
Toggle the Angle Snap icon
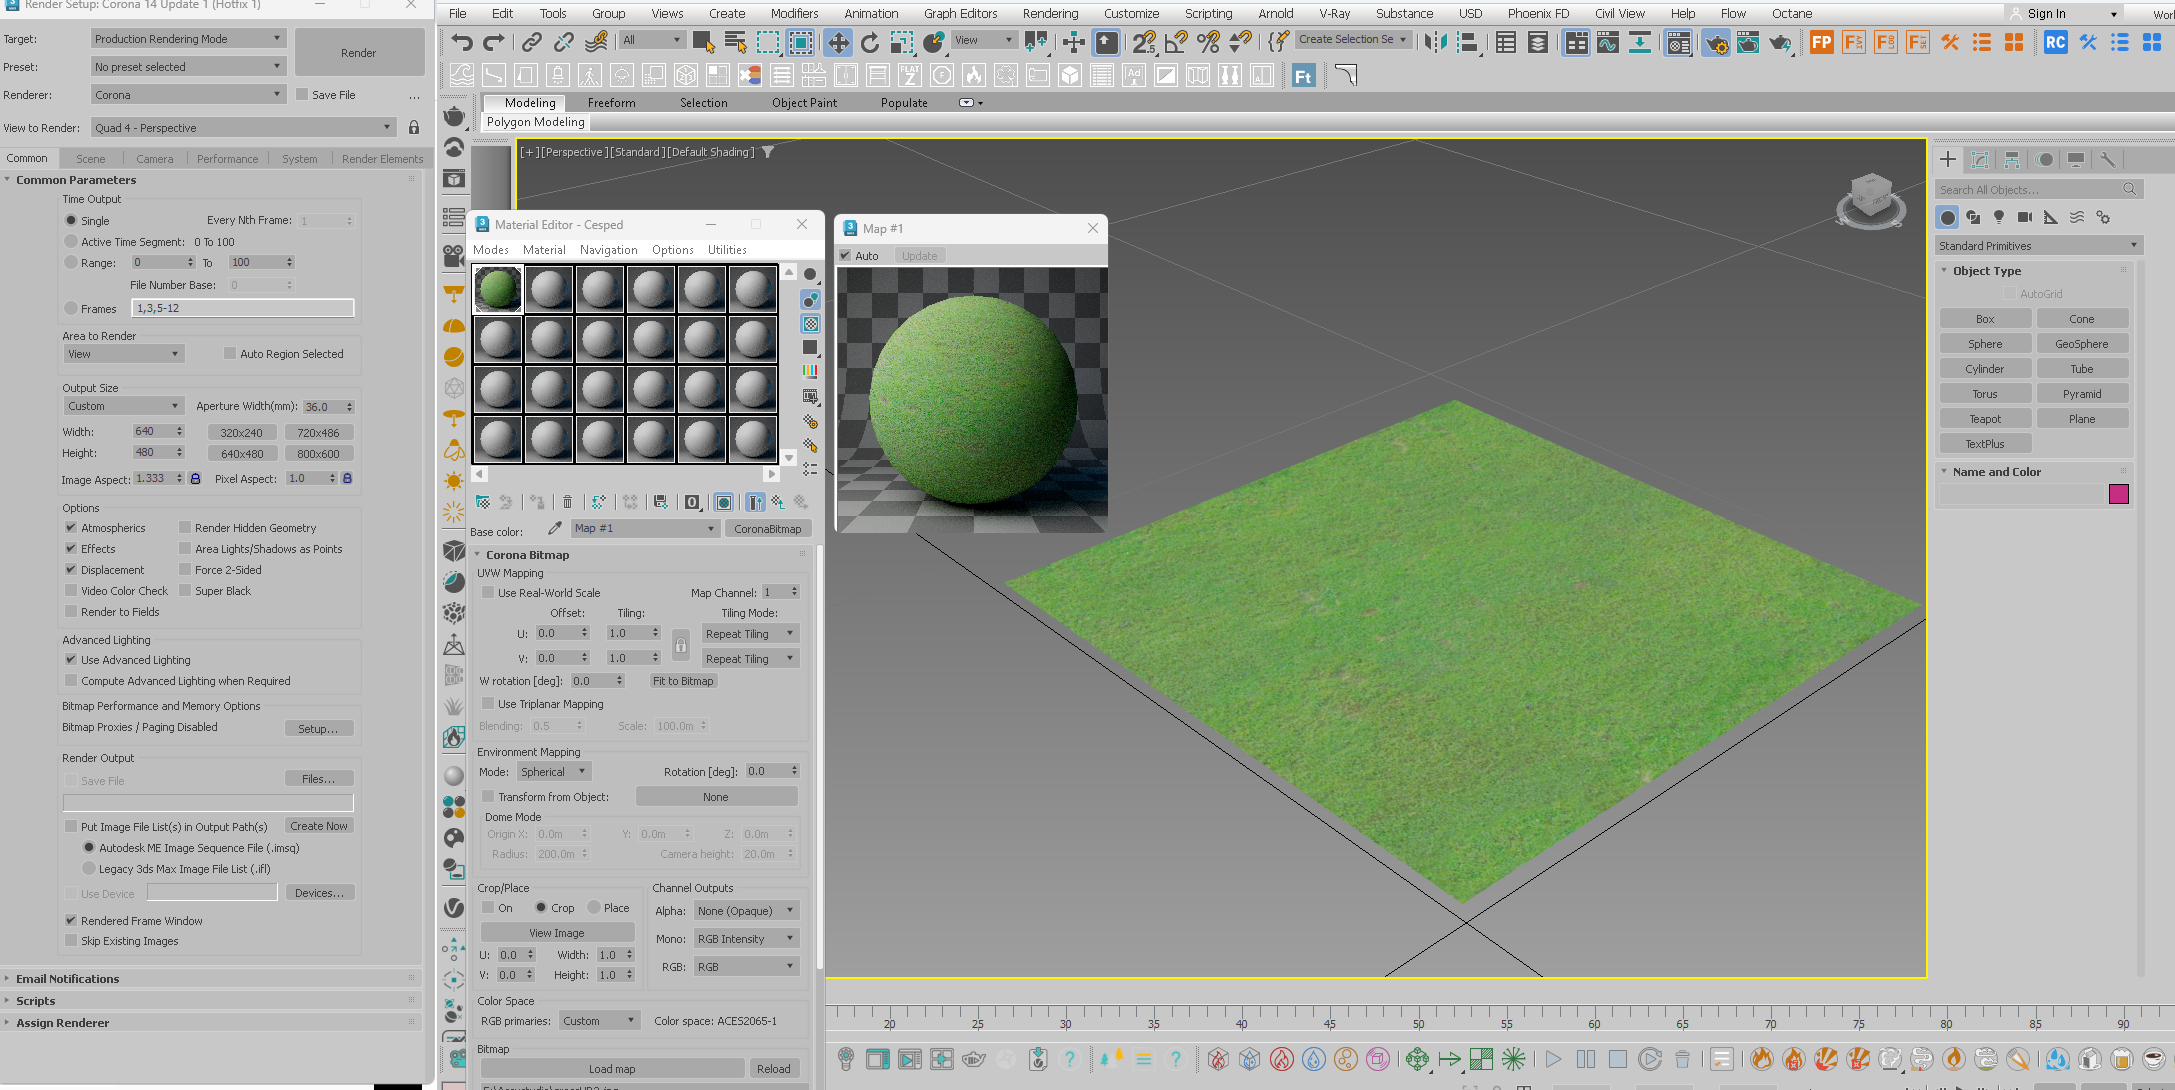pos(1176,42)
